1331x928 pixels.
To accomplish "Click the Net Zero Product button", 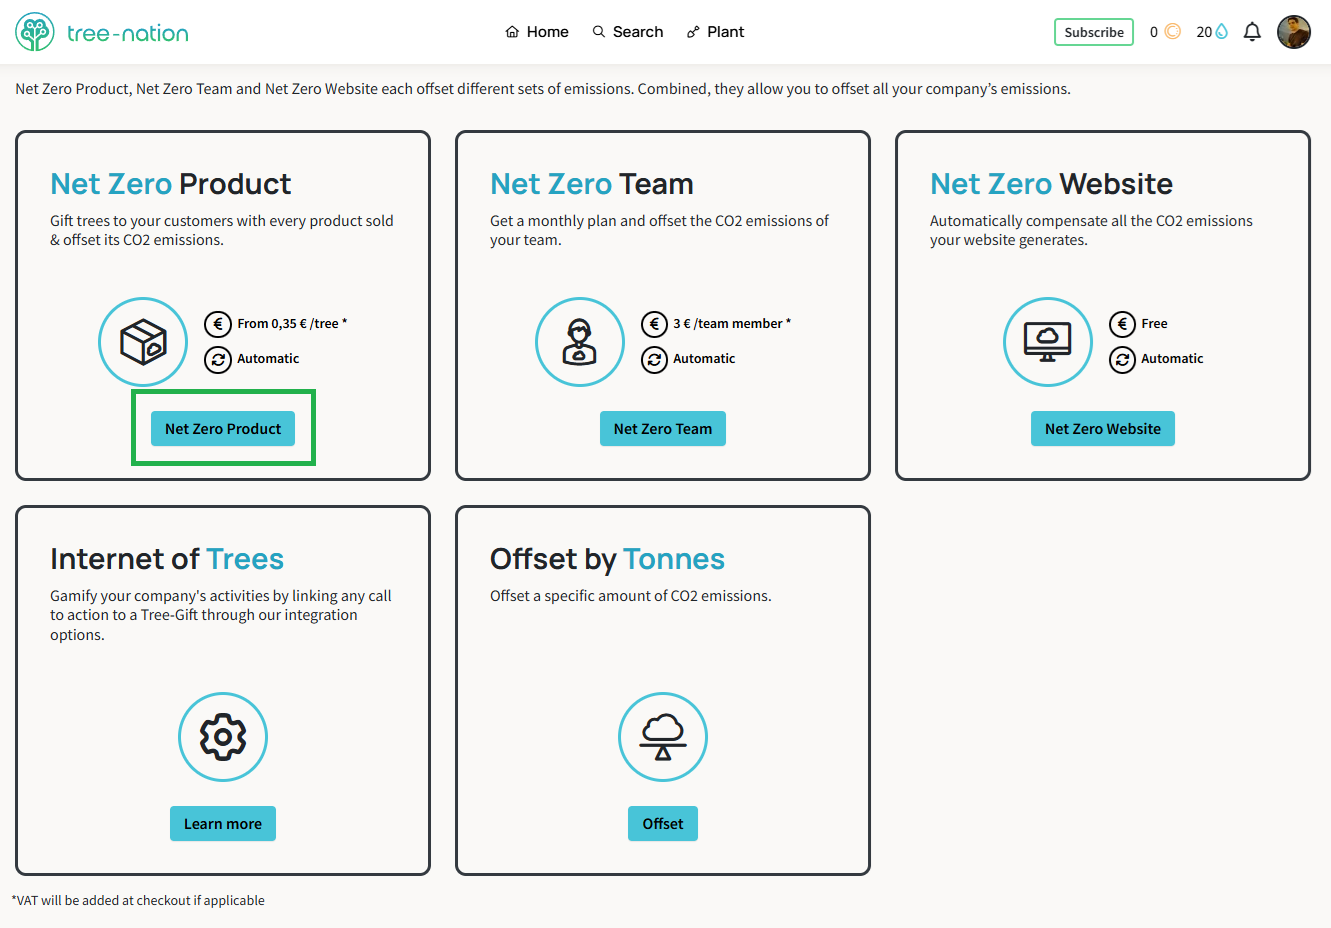I will pyautogui.click(x=223, y=428).
